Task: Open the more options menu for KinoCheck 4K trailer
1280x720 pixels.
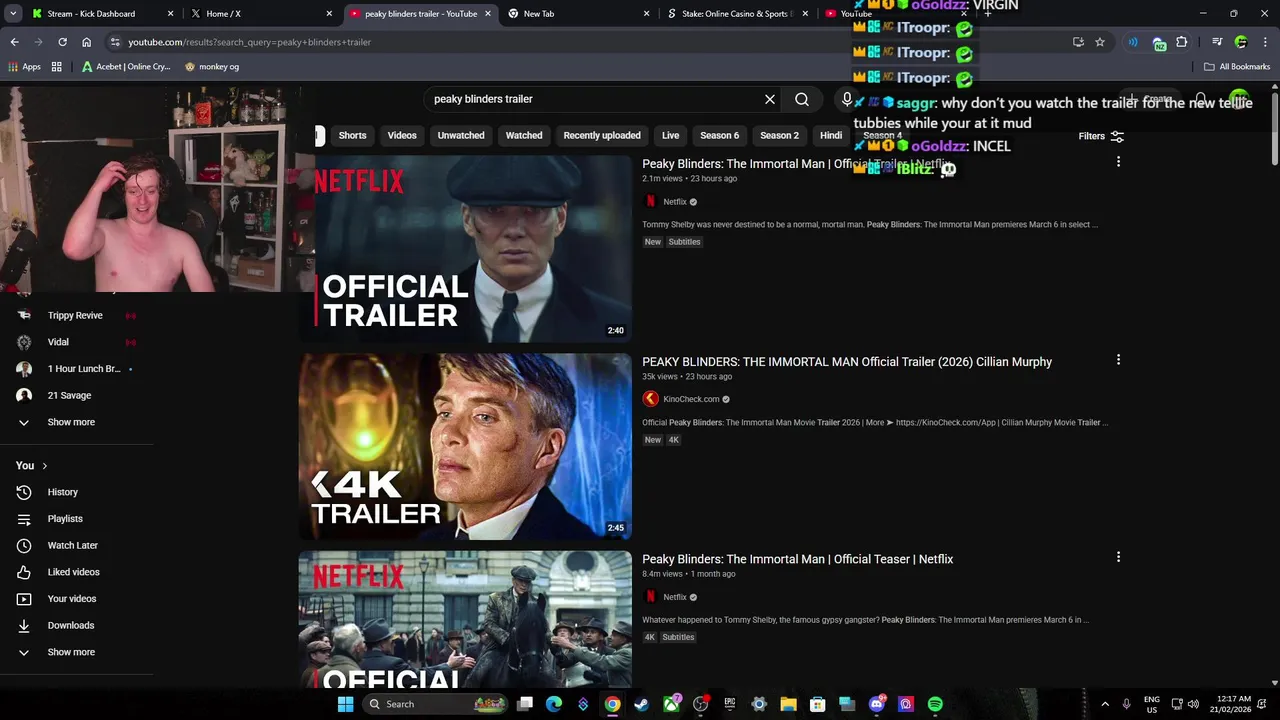Action: click(x=1118, y=360)
